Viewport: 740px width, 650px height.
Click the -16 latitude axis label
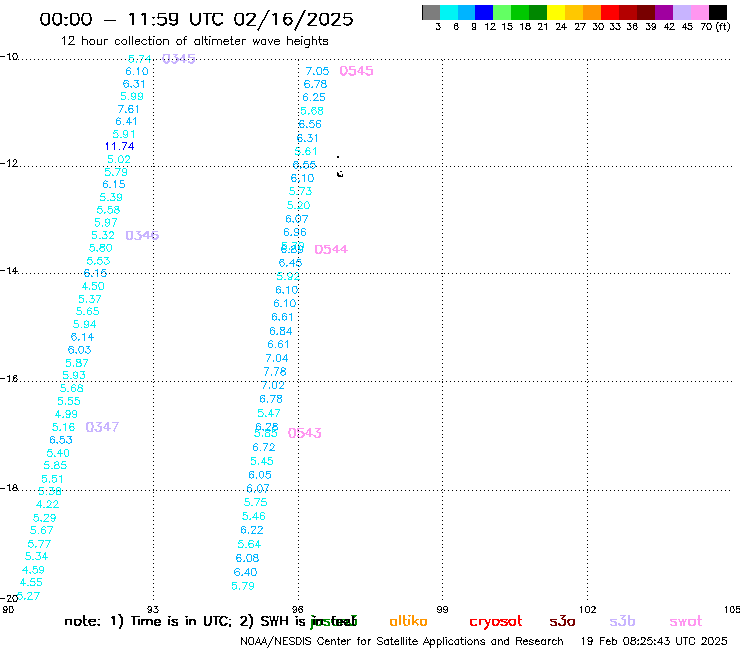[9, 379]
